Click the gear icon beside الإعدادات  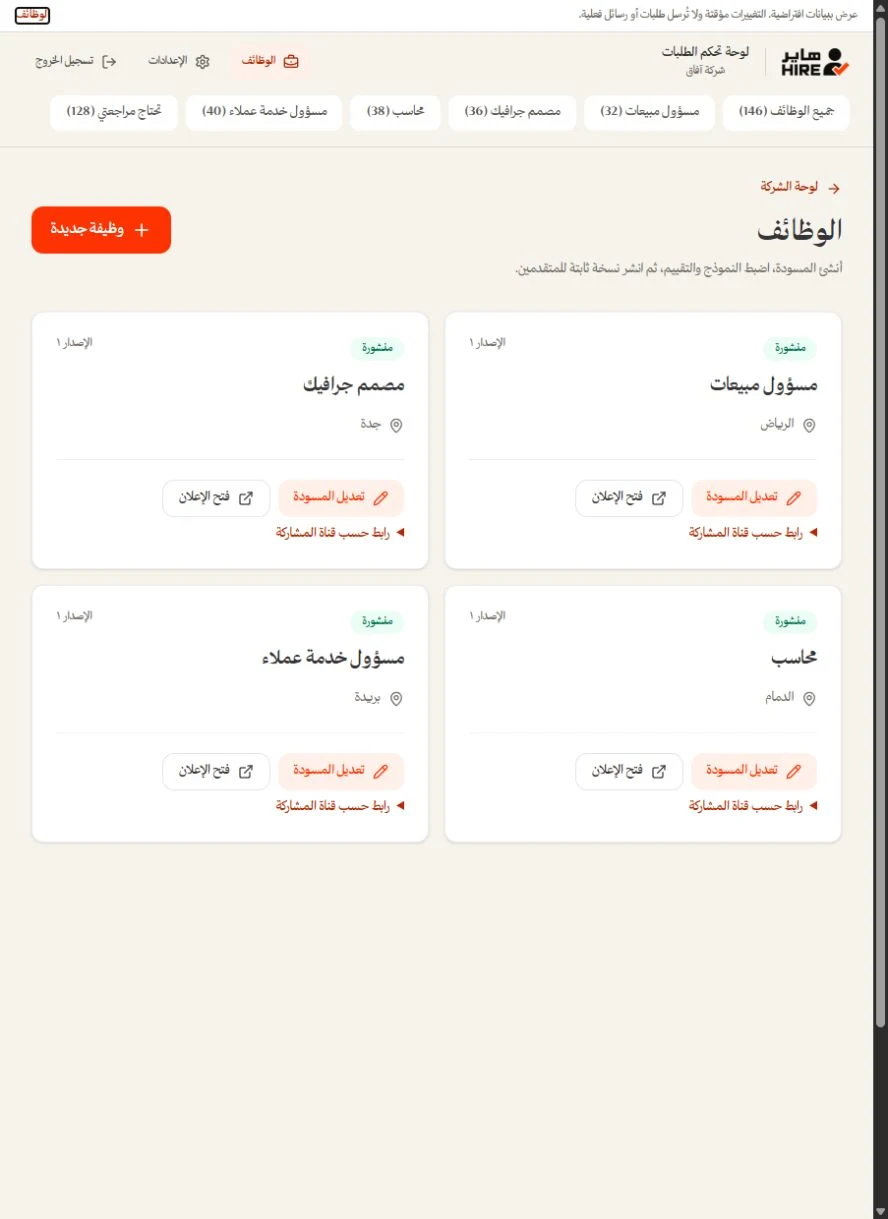tap(203, 61)
